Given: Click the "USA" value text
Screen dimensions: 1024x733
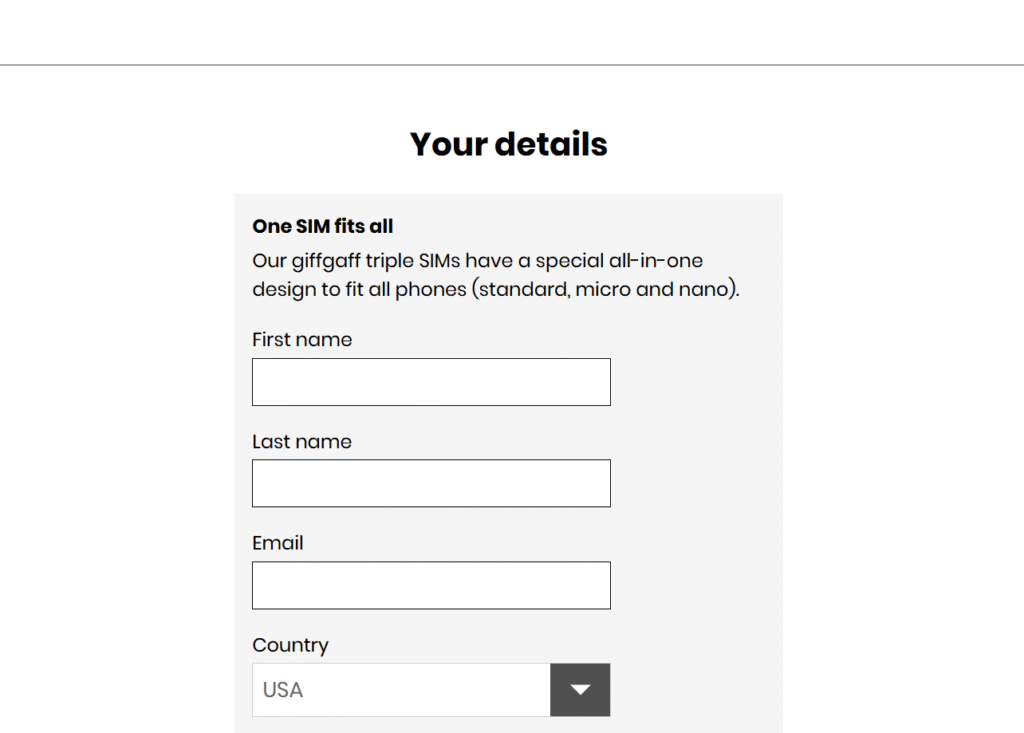Looking at the screenshot, I should tap(283, 690).
